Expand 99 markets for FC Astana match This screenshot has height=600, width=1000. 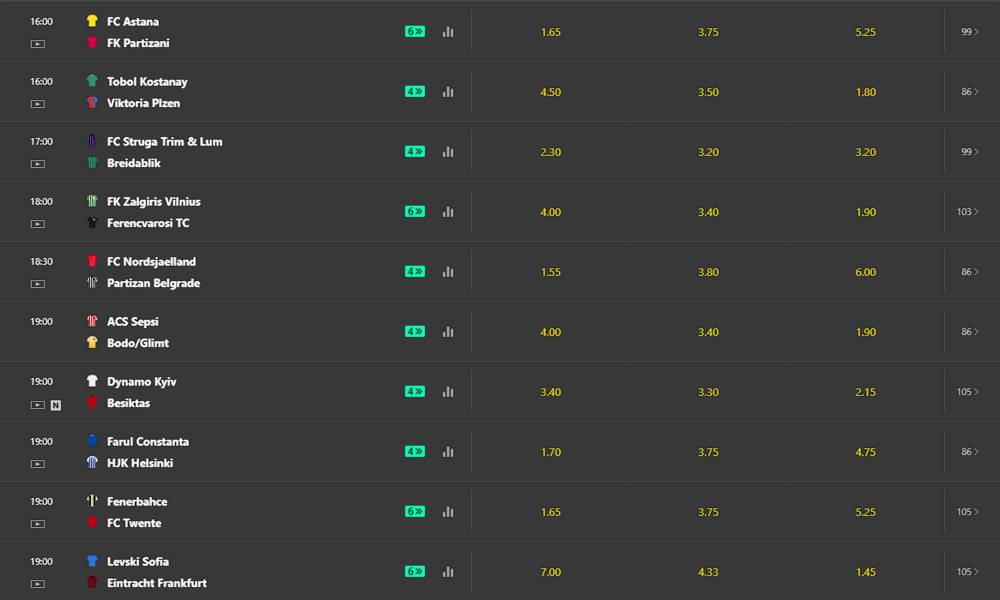(970, 31)
